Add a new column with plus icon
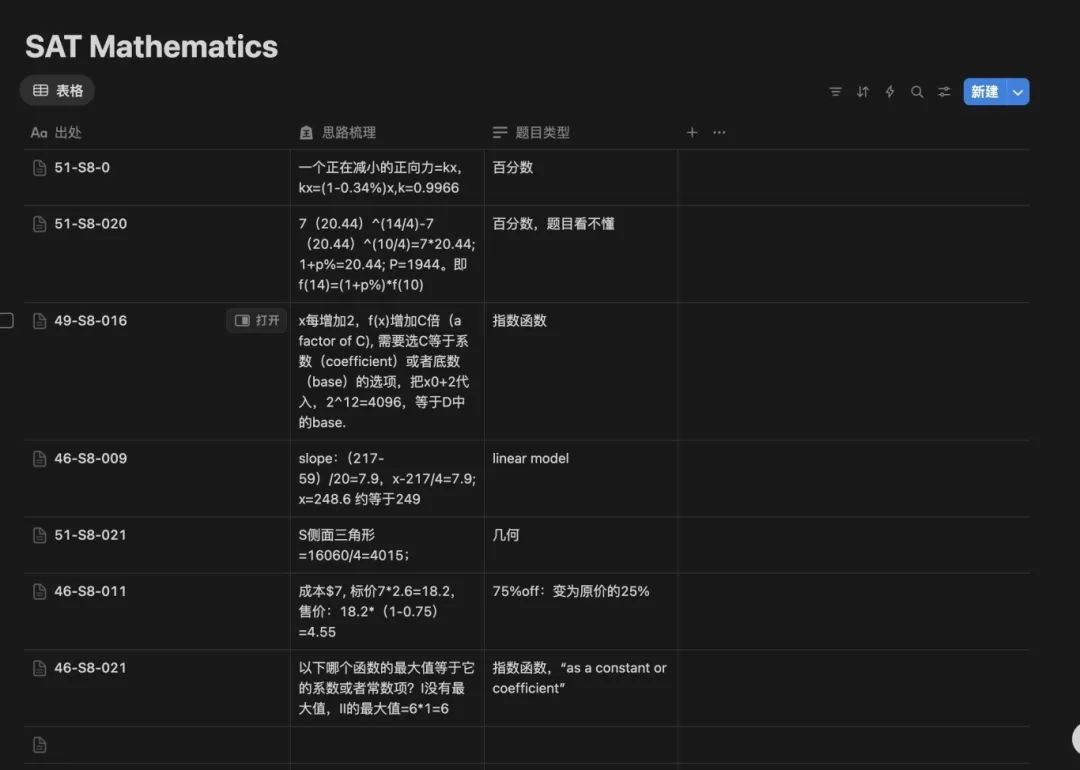Screen dimensions: 1080x770 (x=692, y=132)
